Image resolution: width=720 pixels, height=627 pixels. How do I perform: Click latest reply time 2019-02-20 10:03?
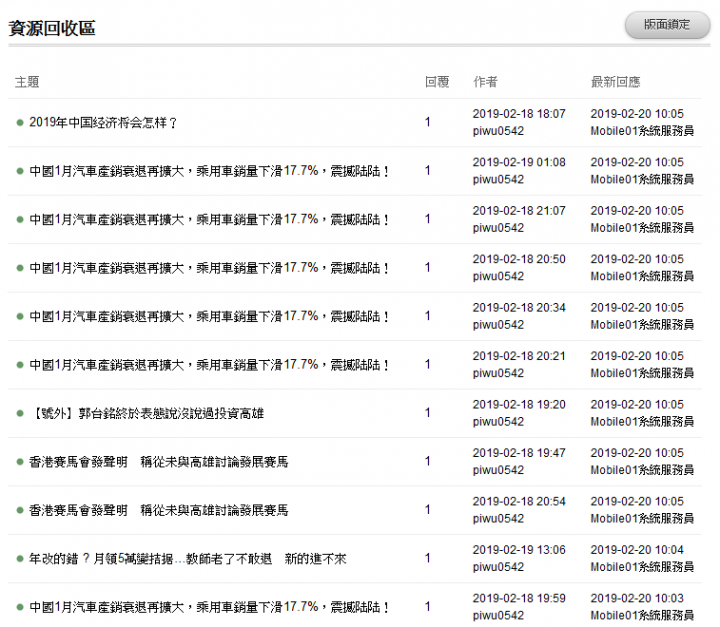tap(637, 598)
